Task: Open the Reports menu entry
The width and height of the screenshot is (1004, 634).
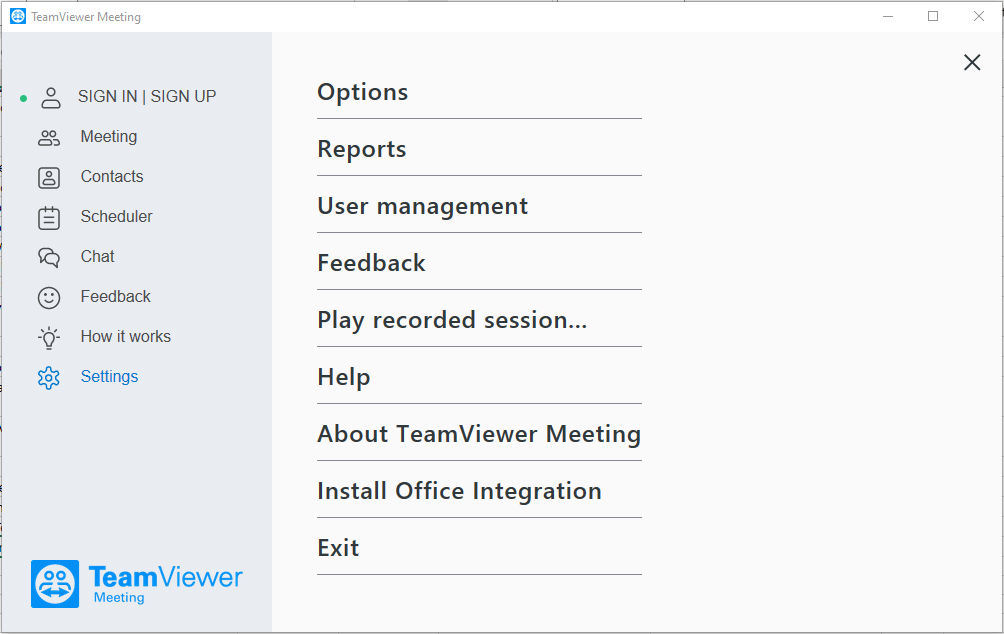Action: tap(362, 149)
